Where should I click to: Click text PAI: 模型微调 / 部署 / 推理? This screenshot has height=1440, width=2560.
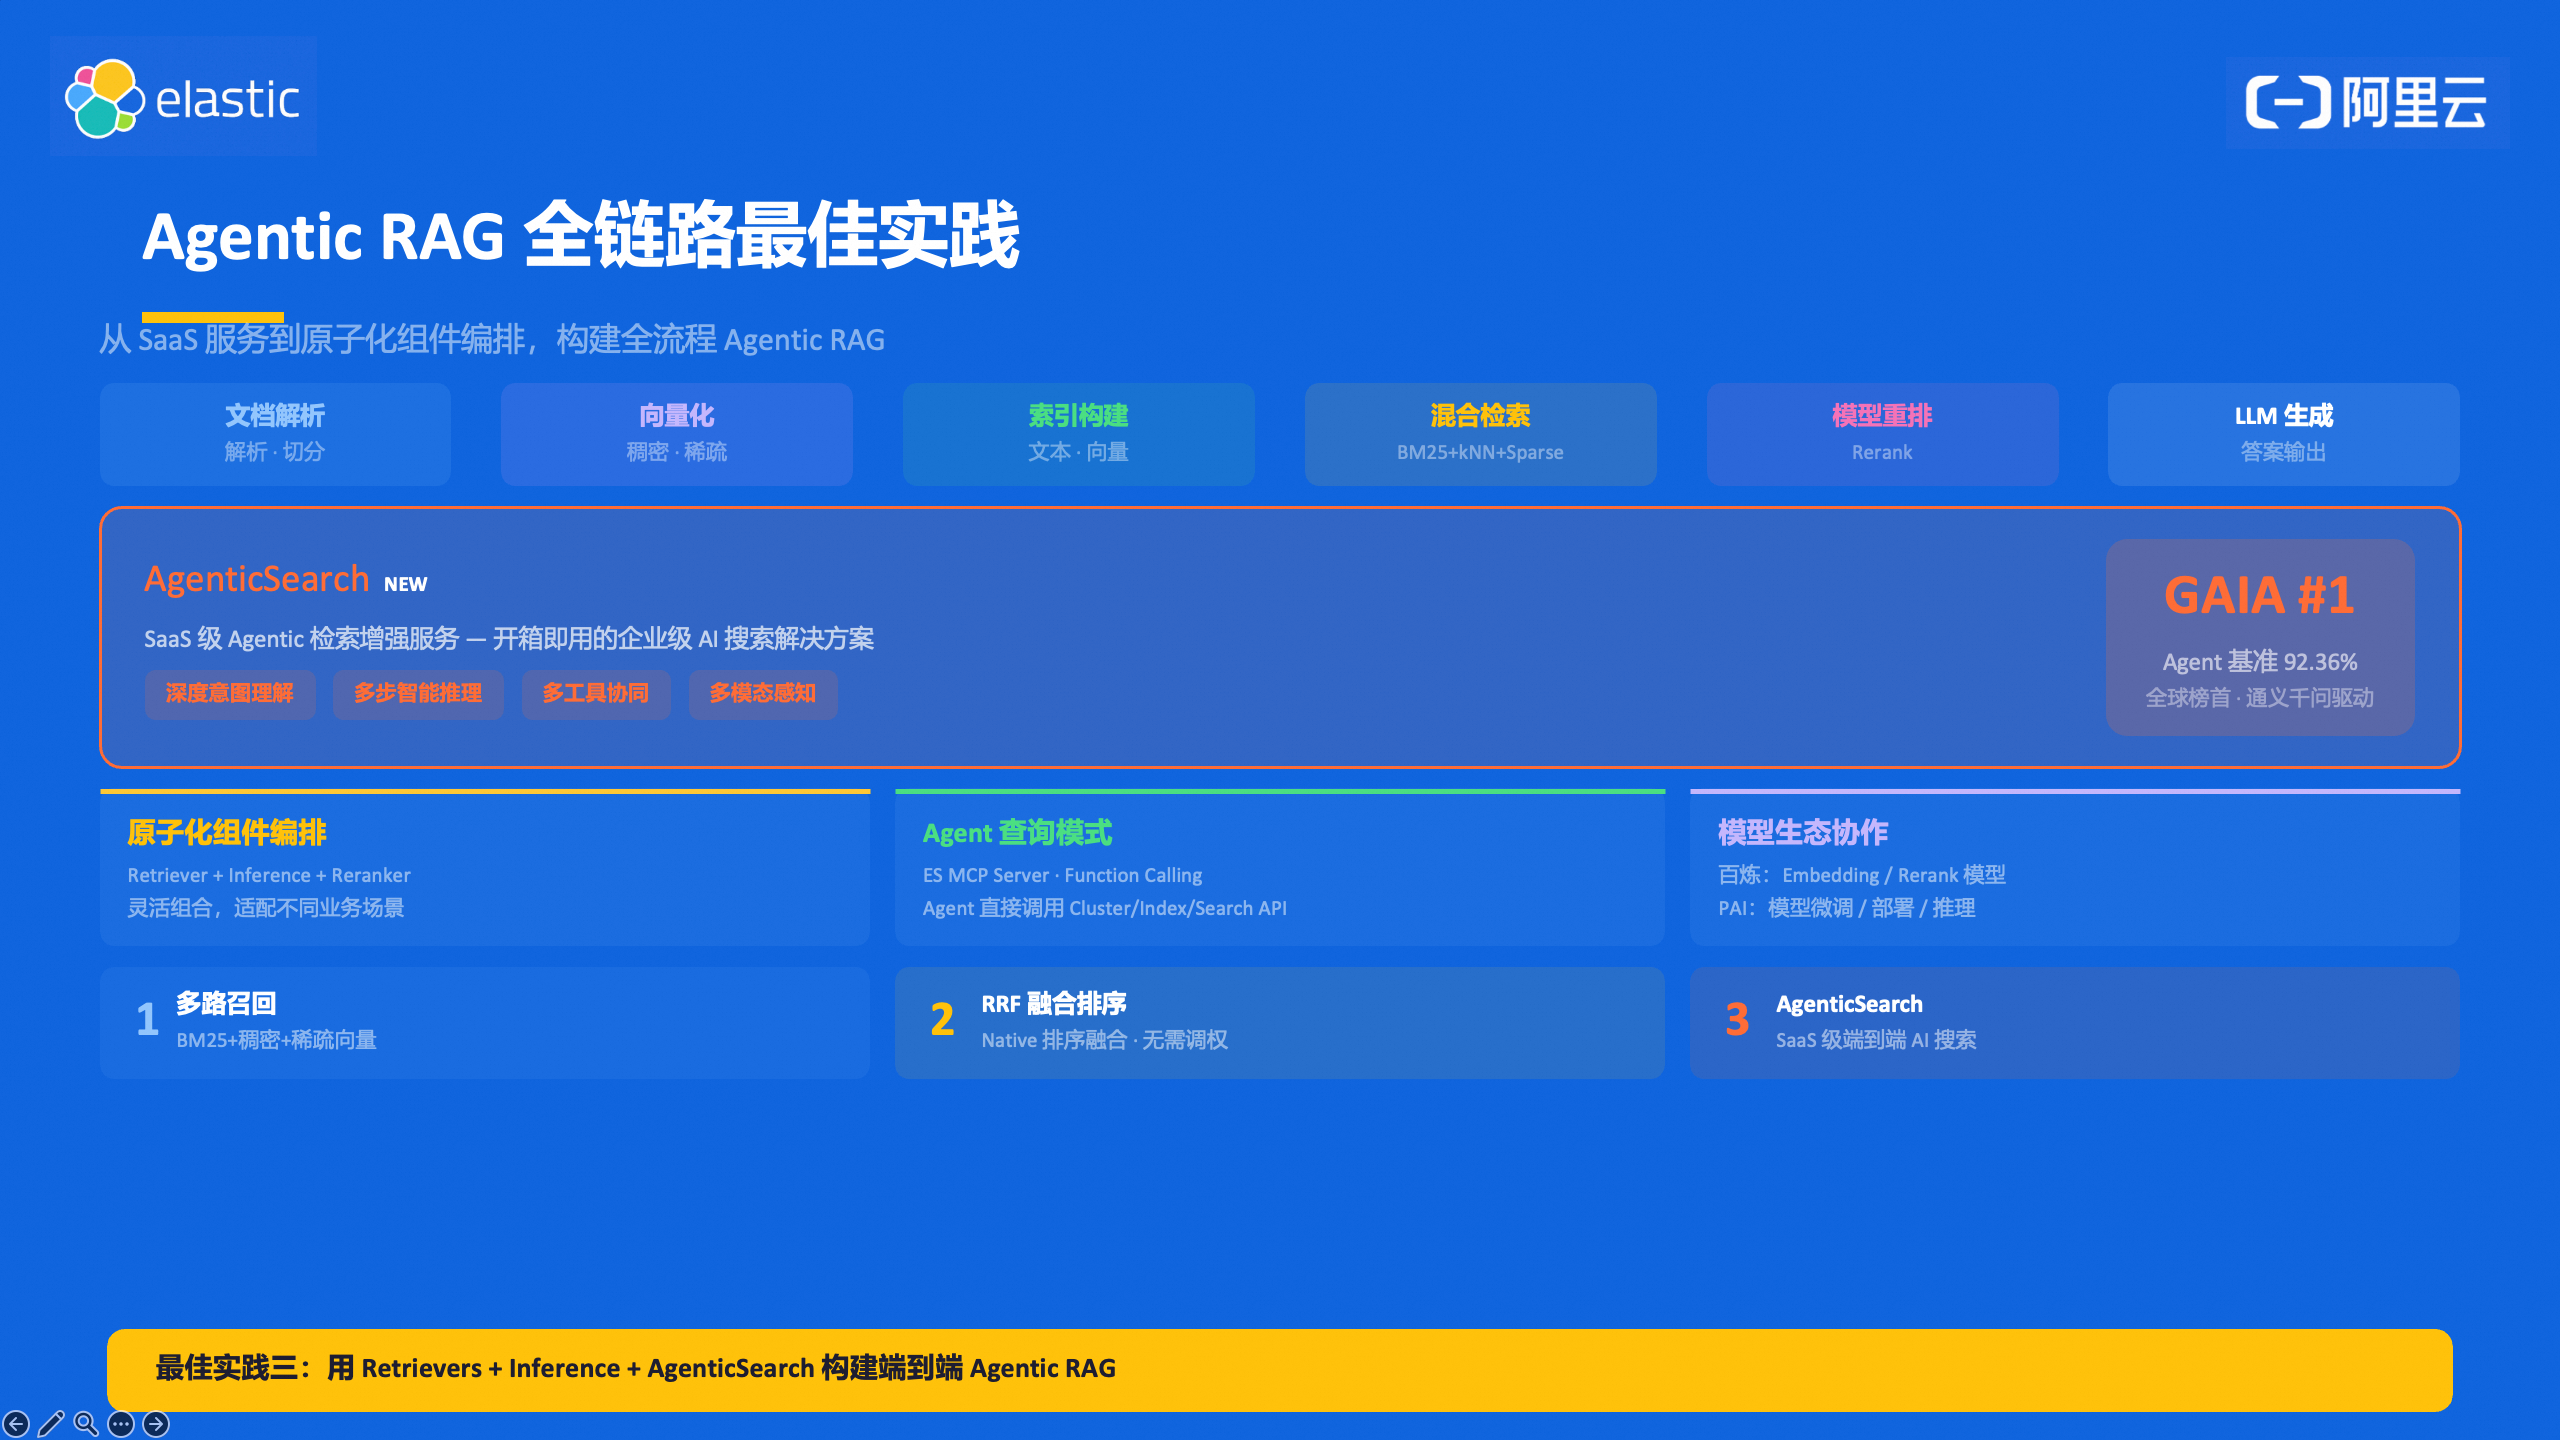1847,908
